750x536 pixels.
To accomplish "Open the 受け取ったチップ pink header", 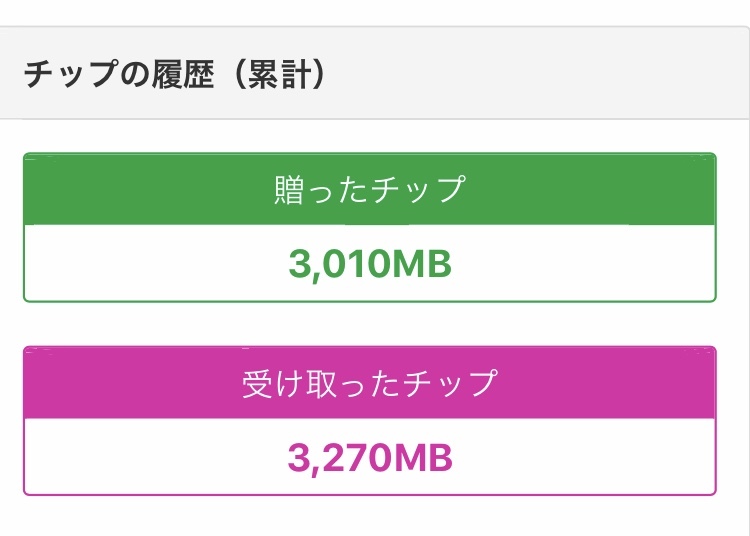I will click(370, 383).
